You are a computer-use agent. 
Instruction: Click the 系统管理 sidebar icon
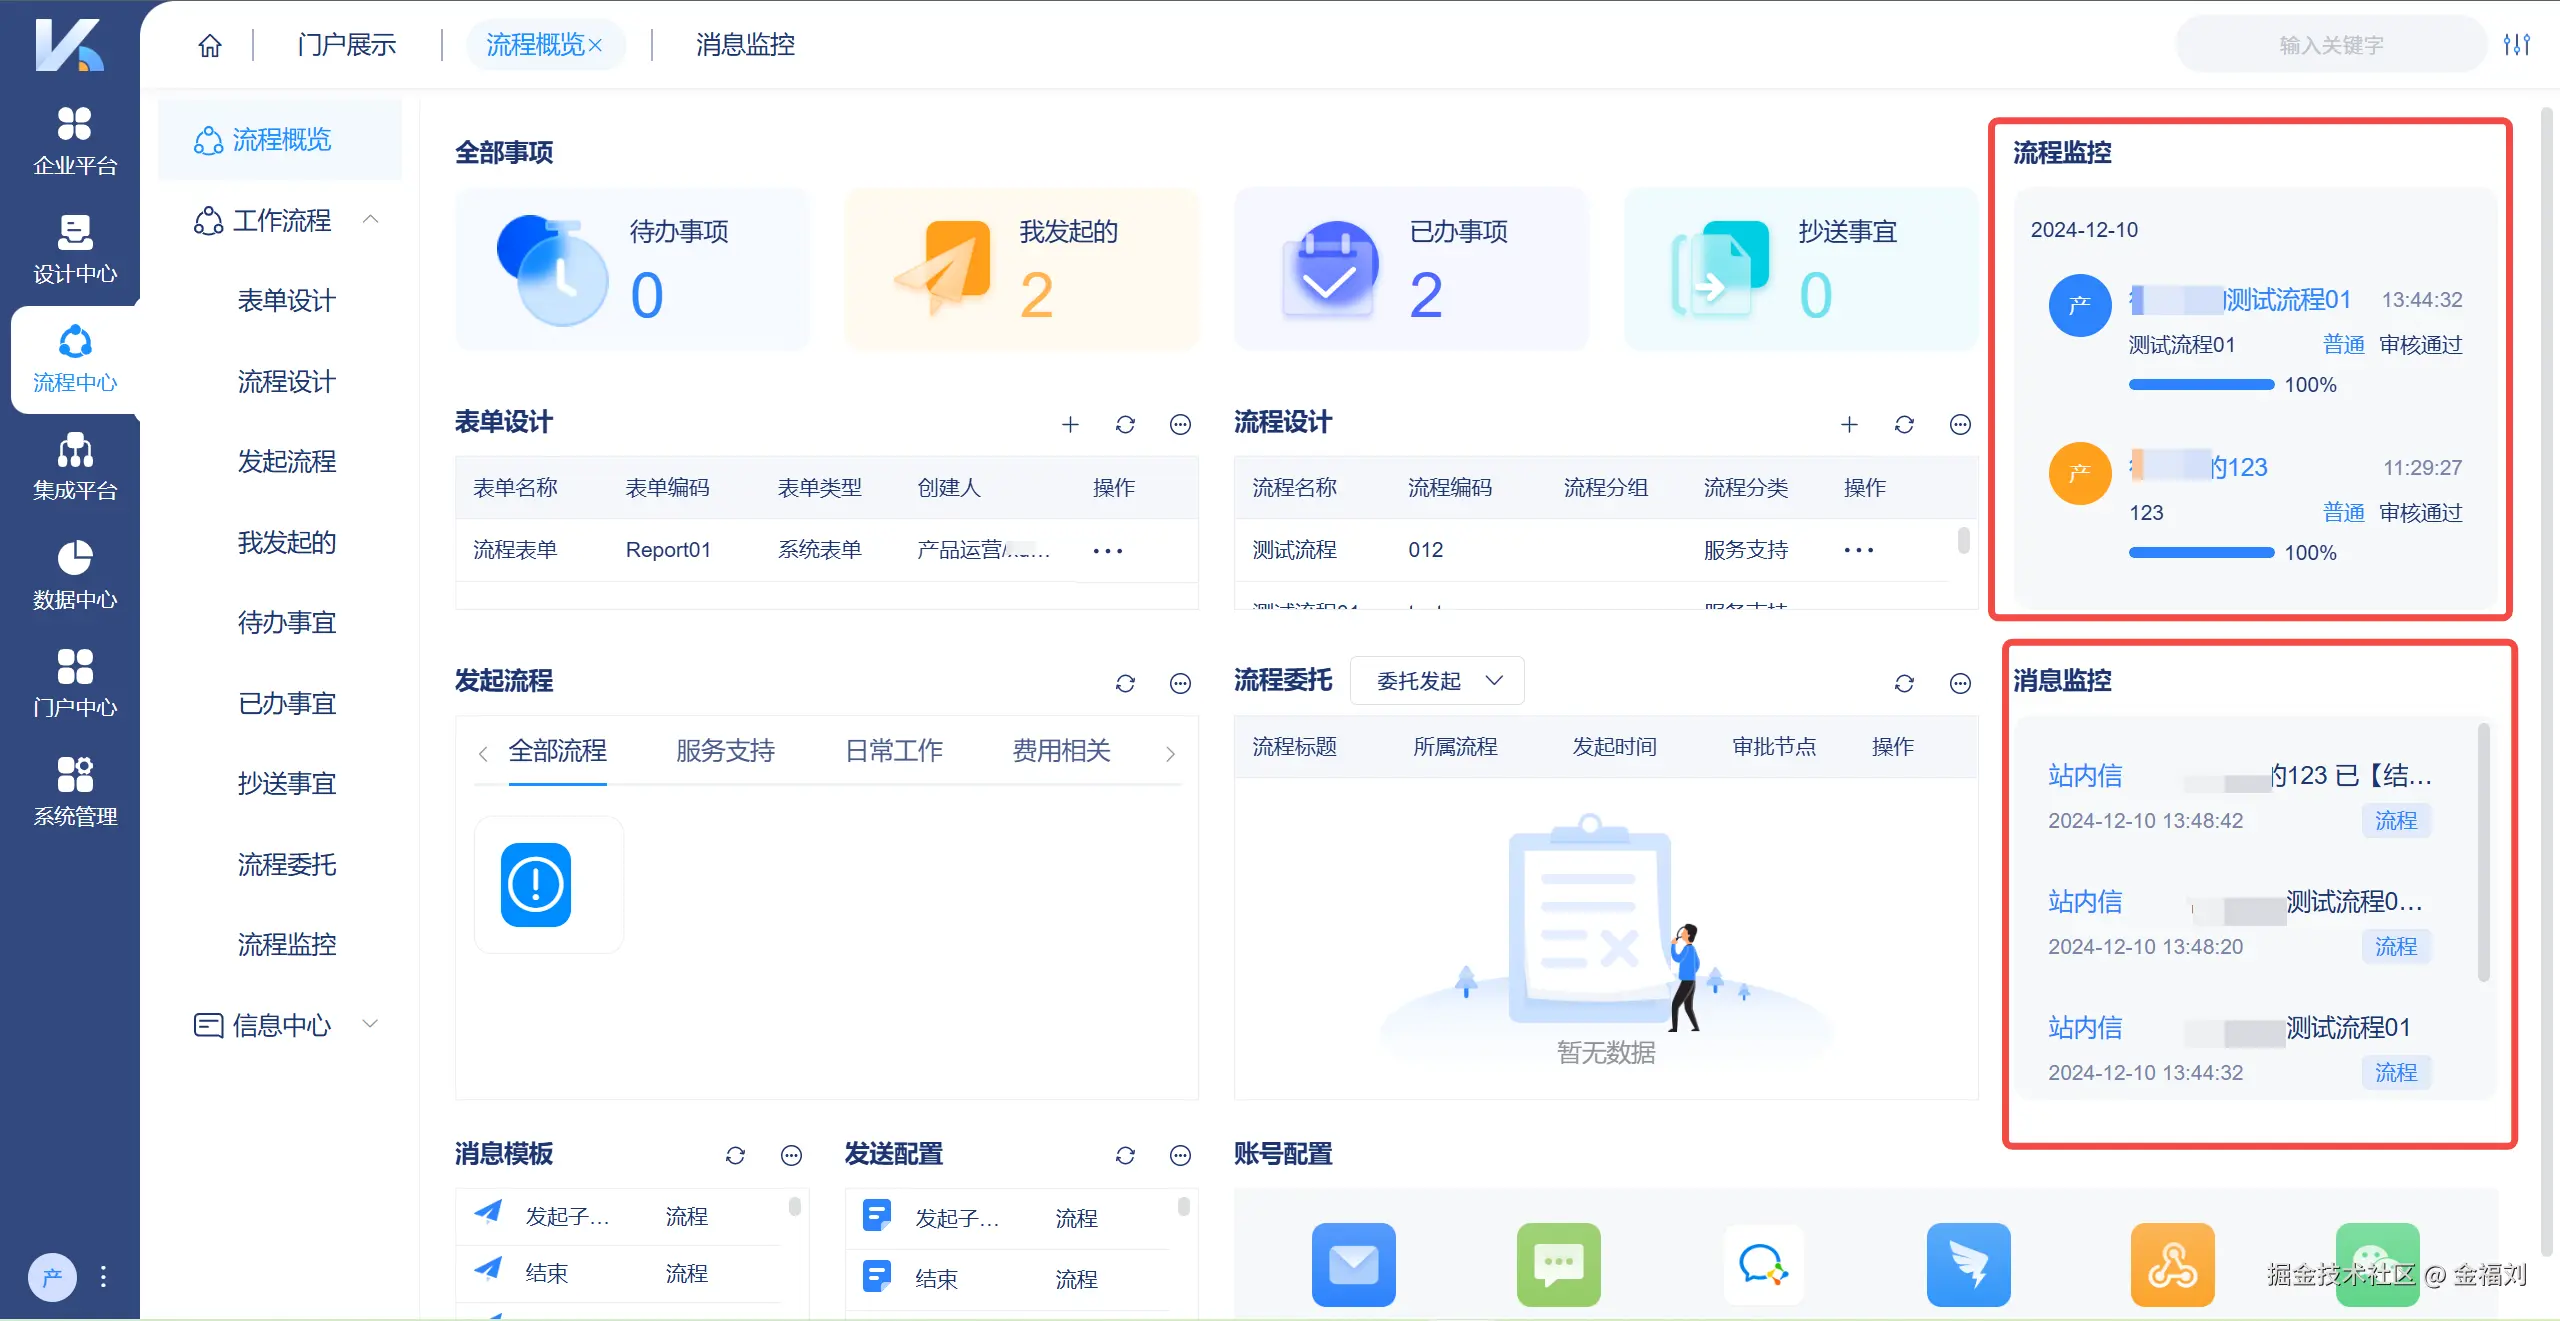tap(74, 790)
